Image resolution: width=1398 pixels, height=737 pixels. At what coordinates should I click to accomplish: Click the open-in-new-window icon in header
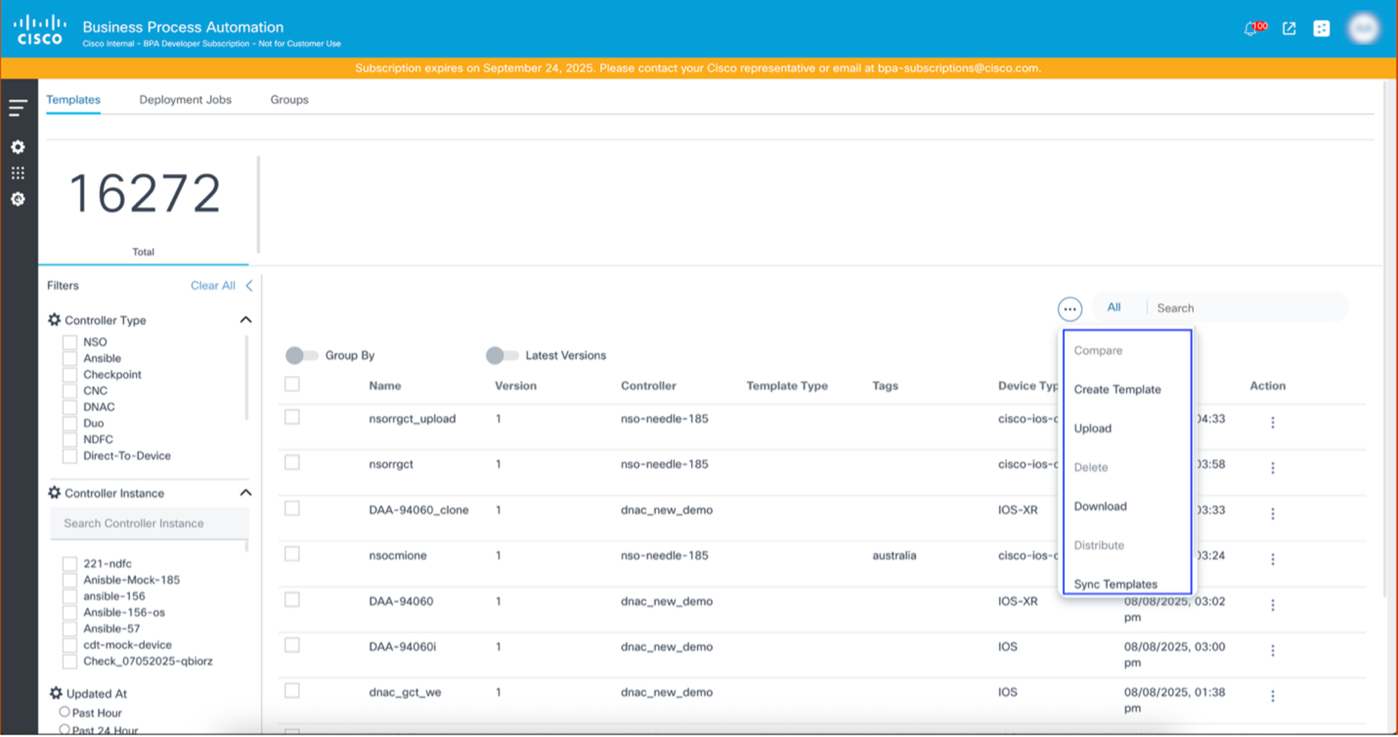tap(1289, 28)
